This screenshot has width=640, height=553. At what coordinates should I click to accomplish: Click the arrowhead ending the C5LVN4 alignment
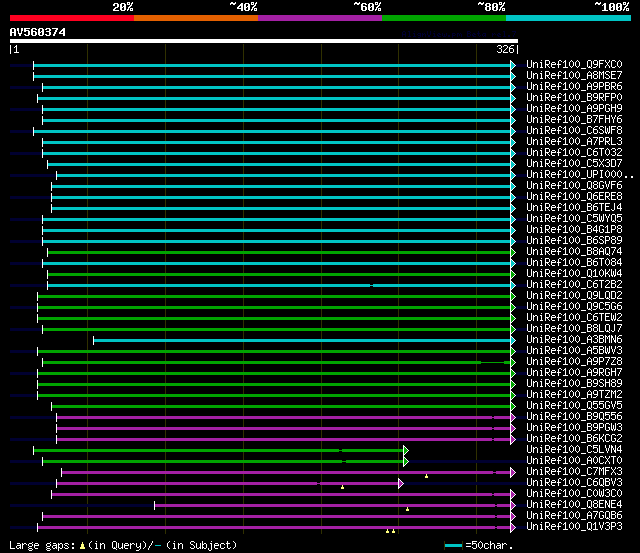tap(406, 450)
